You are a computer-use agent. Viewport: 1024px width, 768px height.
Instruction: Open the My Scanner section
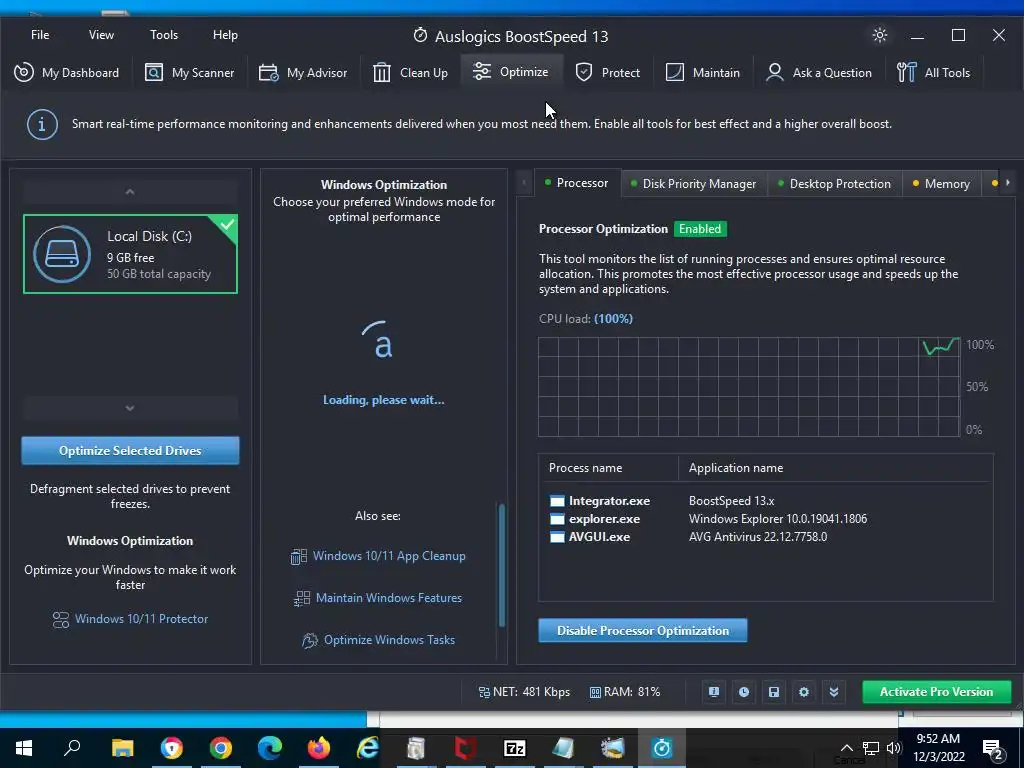(190, 72)
